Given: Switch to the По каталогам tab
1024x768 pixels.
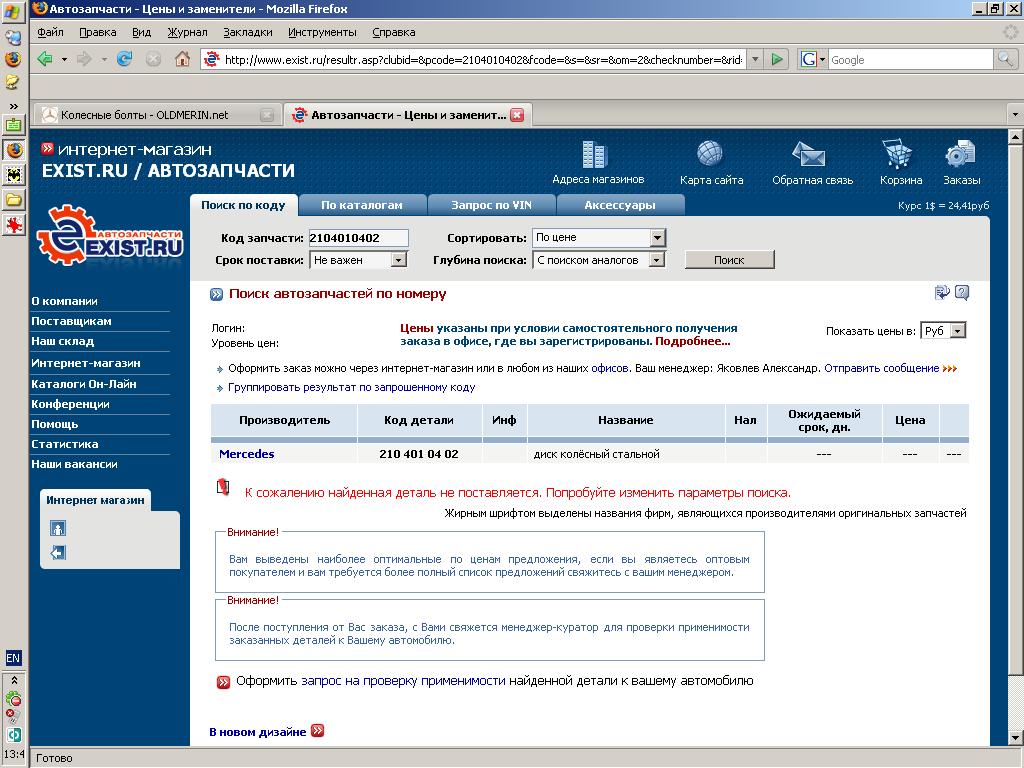Looking at the screenshot, I should click(361, 205).
